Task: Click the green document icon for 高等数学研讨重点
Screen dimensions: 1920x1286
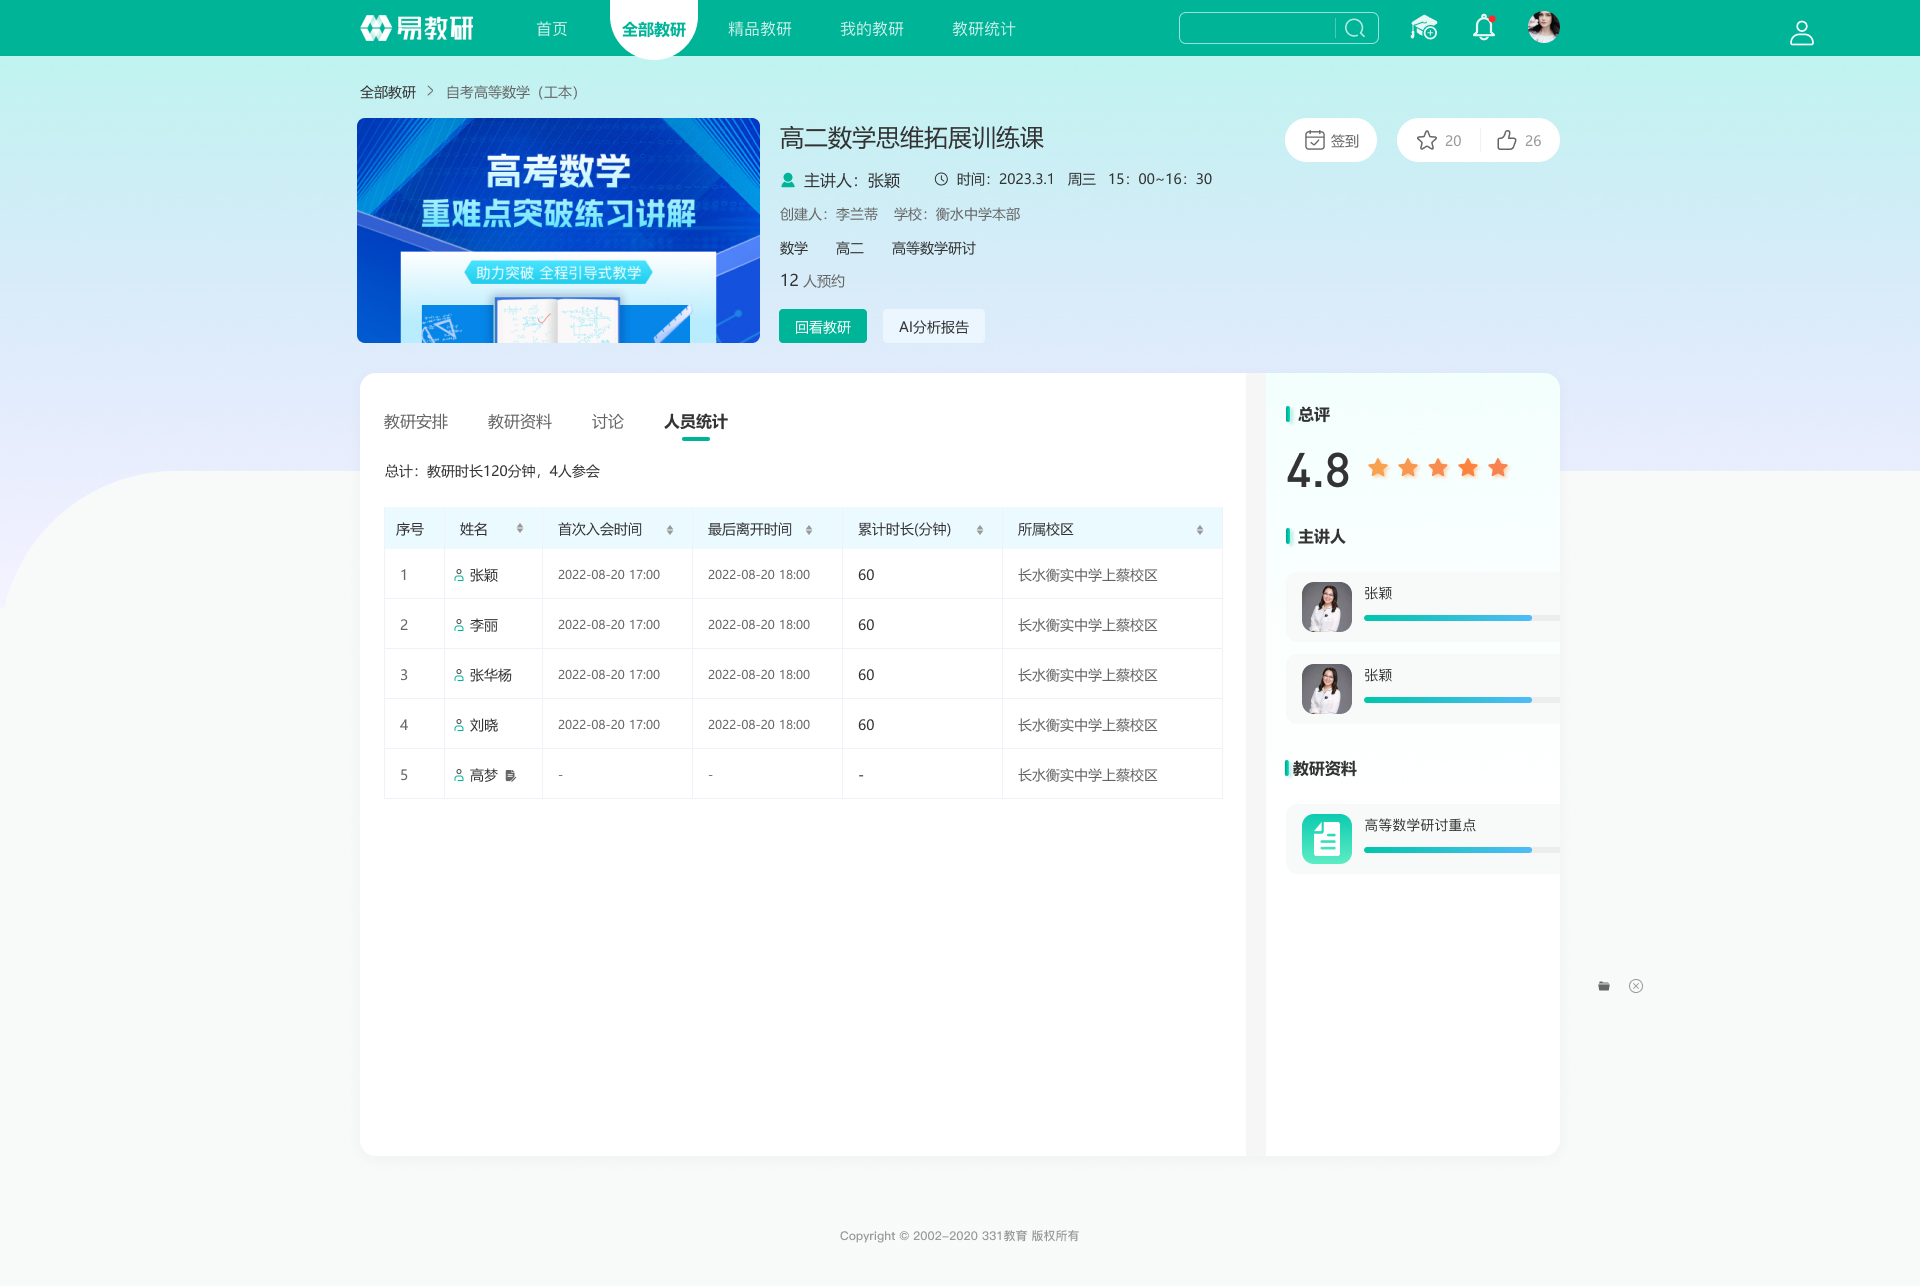Action: click(1327, 839)
